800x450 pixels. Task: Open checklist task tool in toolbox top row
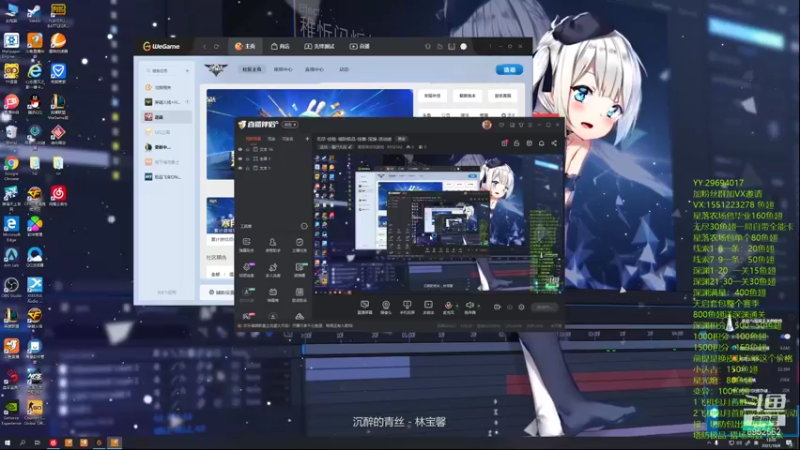(299, 244)
